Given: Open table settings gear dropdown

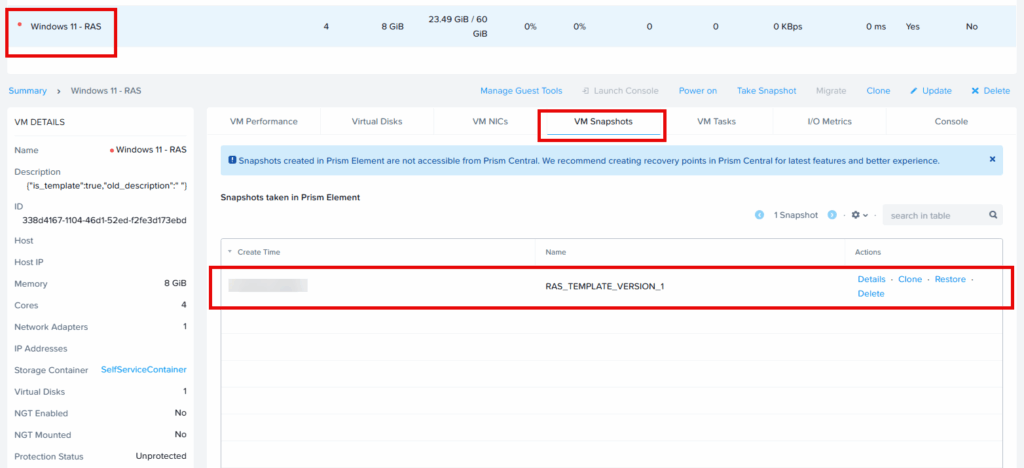Looking at the screenshot, I should coord(859,215).
